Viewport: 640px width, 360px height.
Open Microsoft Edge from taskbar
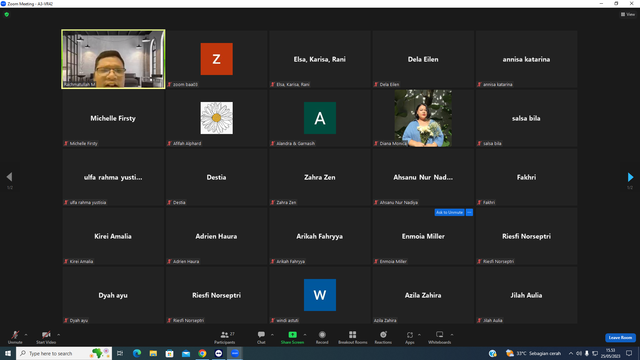tap(137, 353)
